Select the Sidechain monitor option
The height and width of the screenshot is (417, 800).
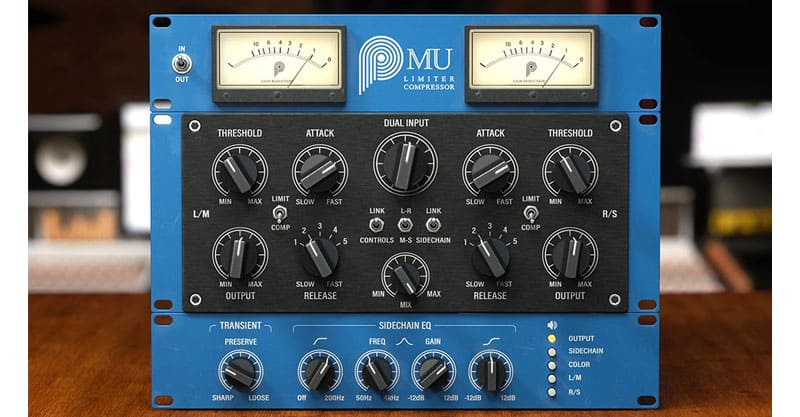pyautogui.click(x=552, y=352)
